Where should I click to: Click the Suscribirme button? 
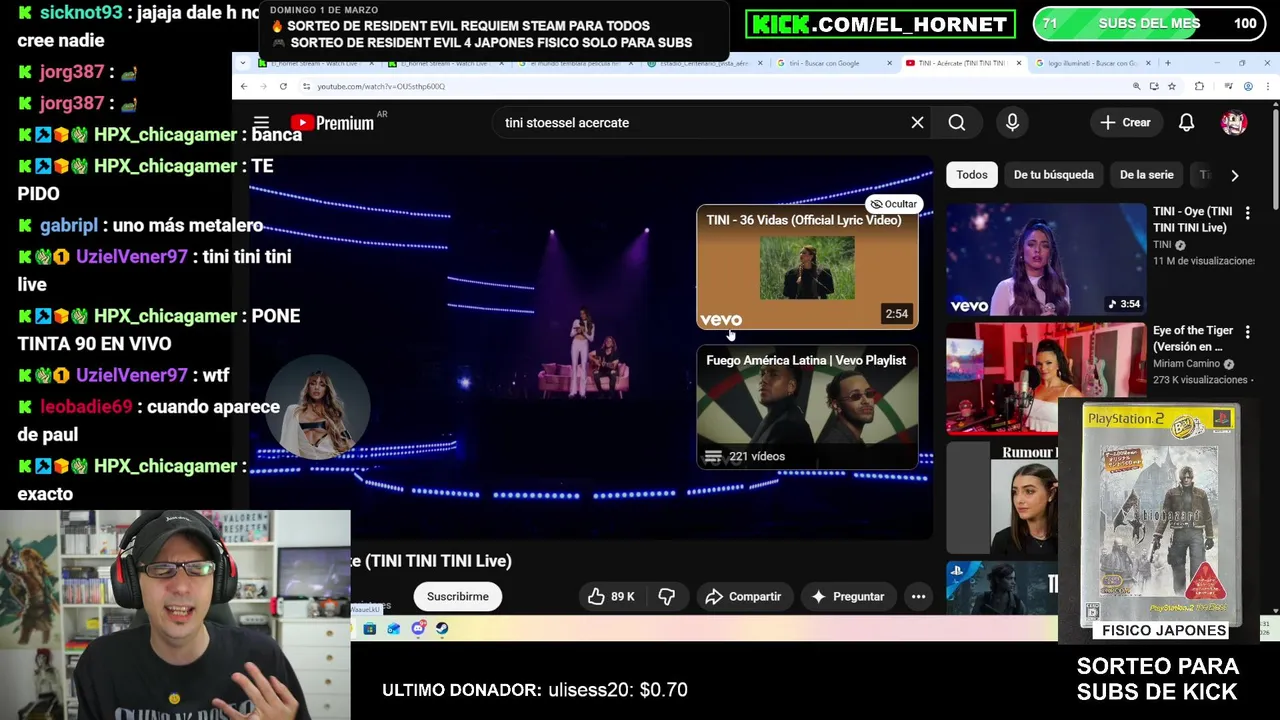coord(458,597)
